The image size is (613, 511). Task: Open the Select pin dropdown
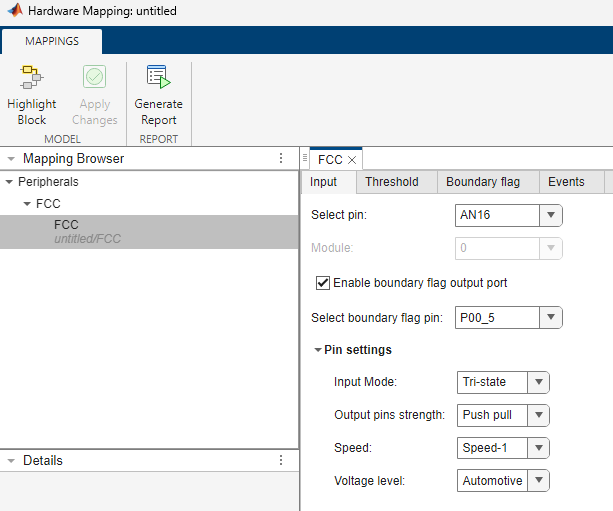click(x=551, y=214)
